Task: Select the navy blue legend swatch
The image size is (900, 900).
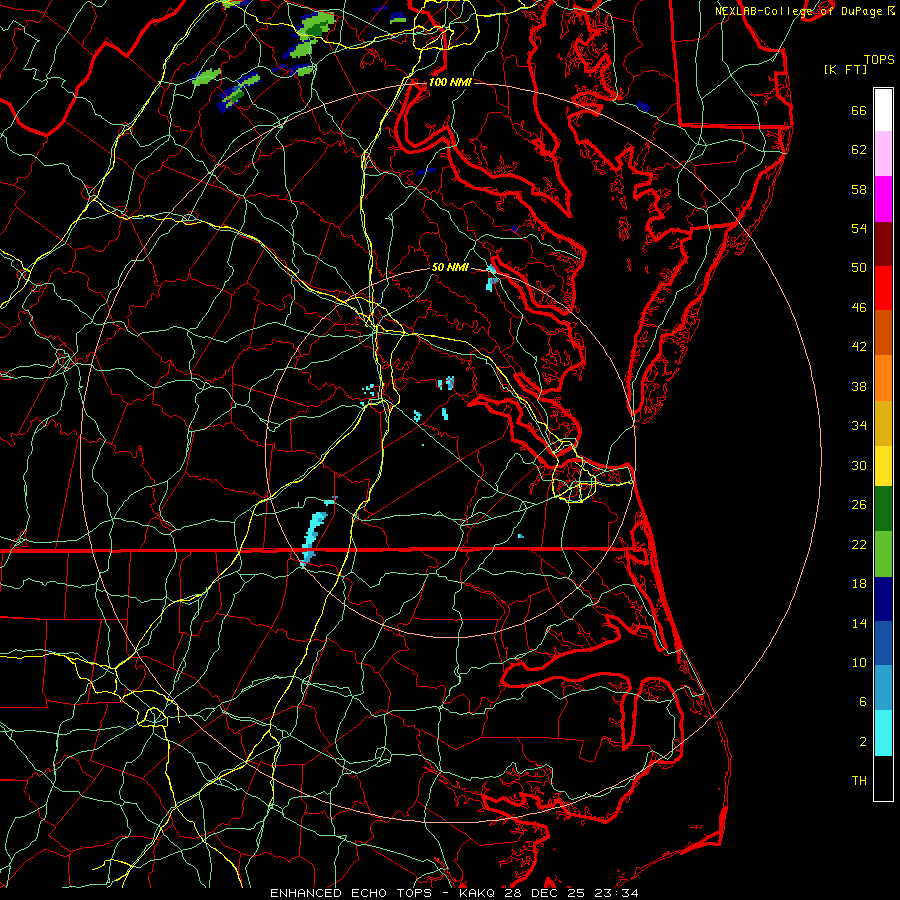Action: tap(883, 599)
